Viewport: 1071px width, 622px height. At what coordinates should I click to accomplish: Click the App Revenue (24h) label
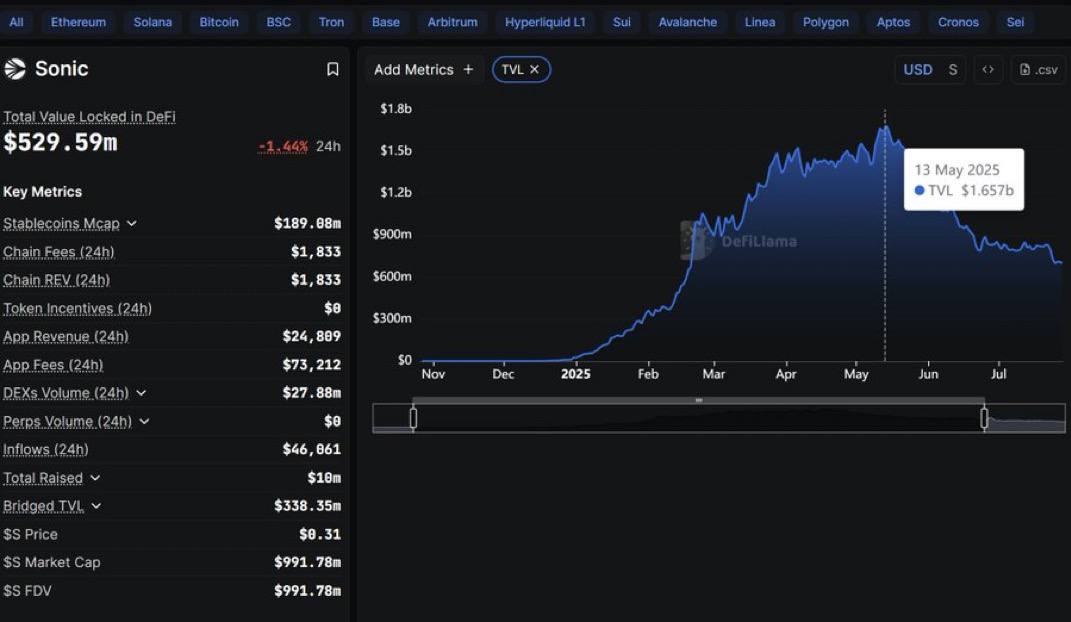pyautogui.click(x=66, y=337)
